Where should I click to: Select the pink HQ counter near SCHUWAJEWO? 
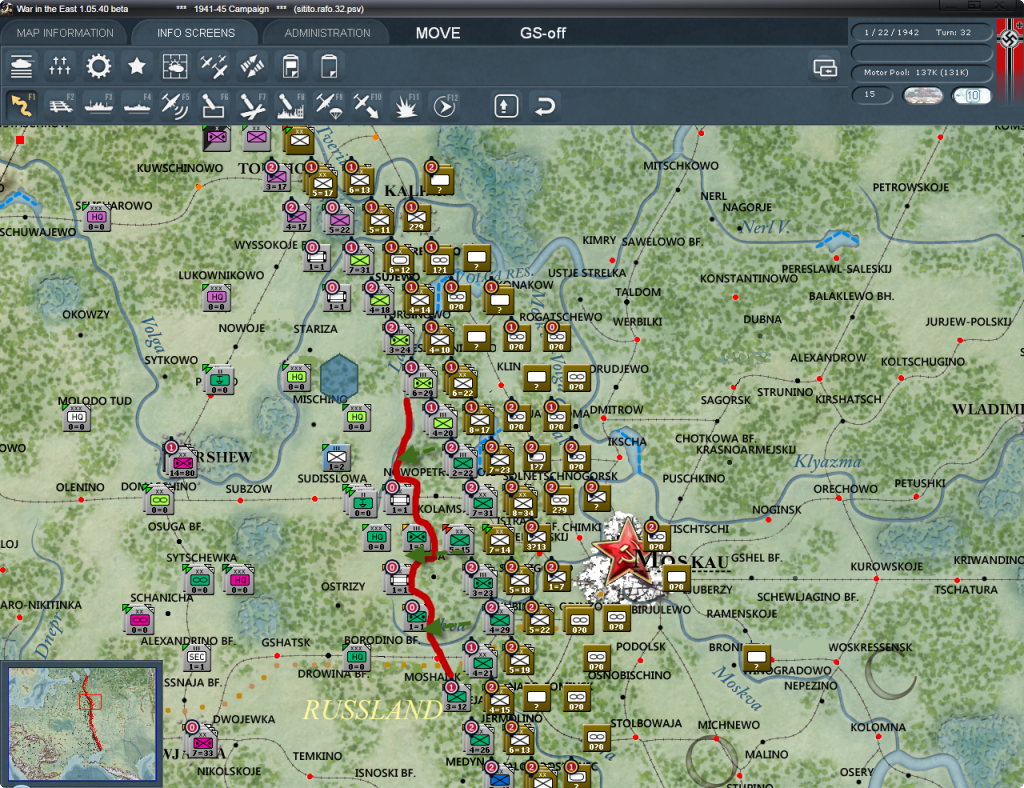96,217
